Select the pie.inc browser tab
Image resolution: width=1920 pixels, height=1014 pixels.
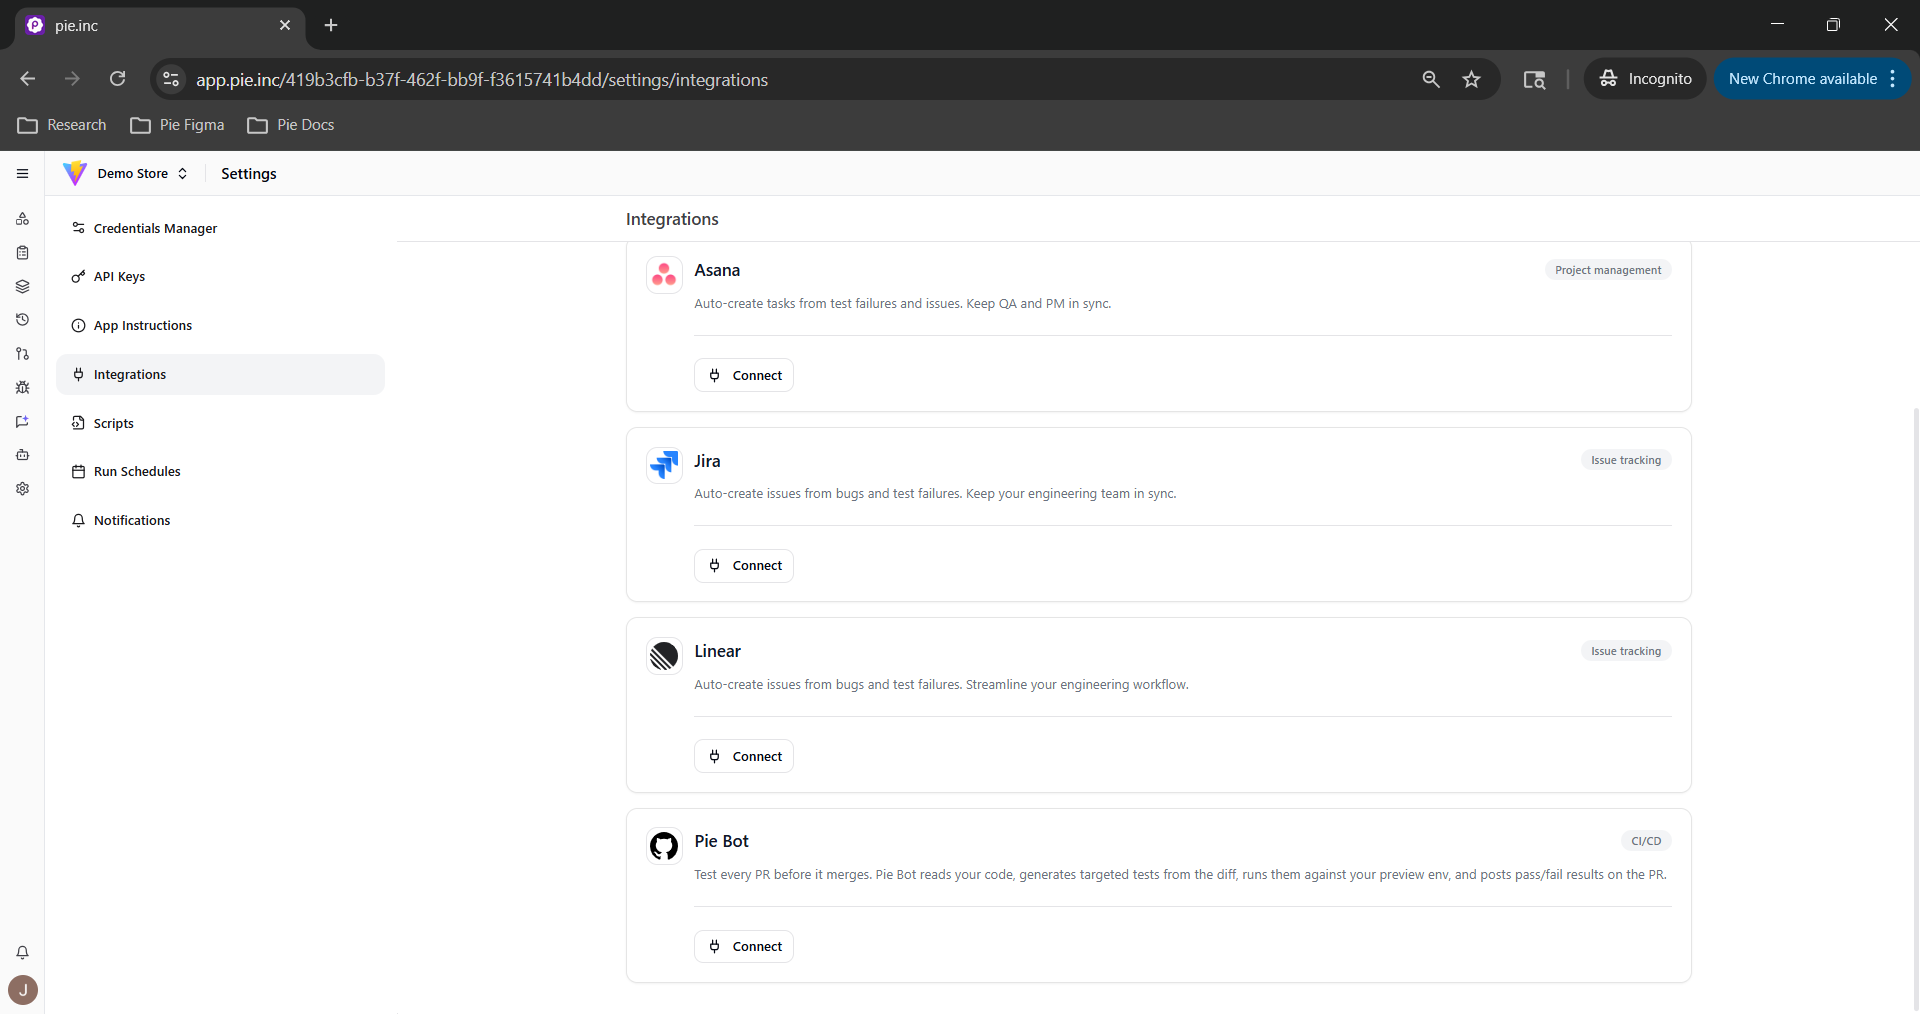click(x=160, y=25)
